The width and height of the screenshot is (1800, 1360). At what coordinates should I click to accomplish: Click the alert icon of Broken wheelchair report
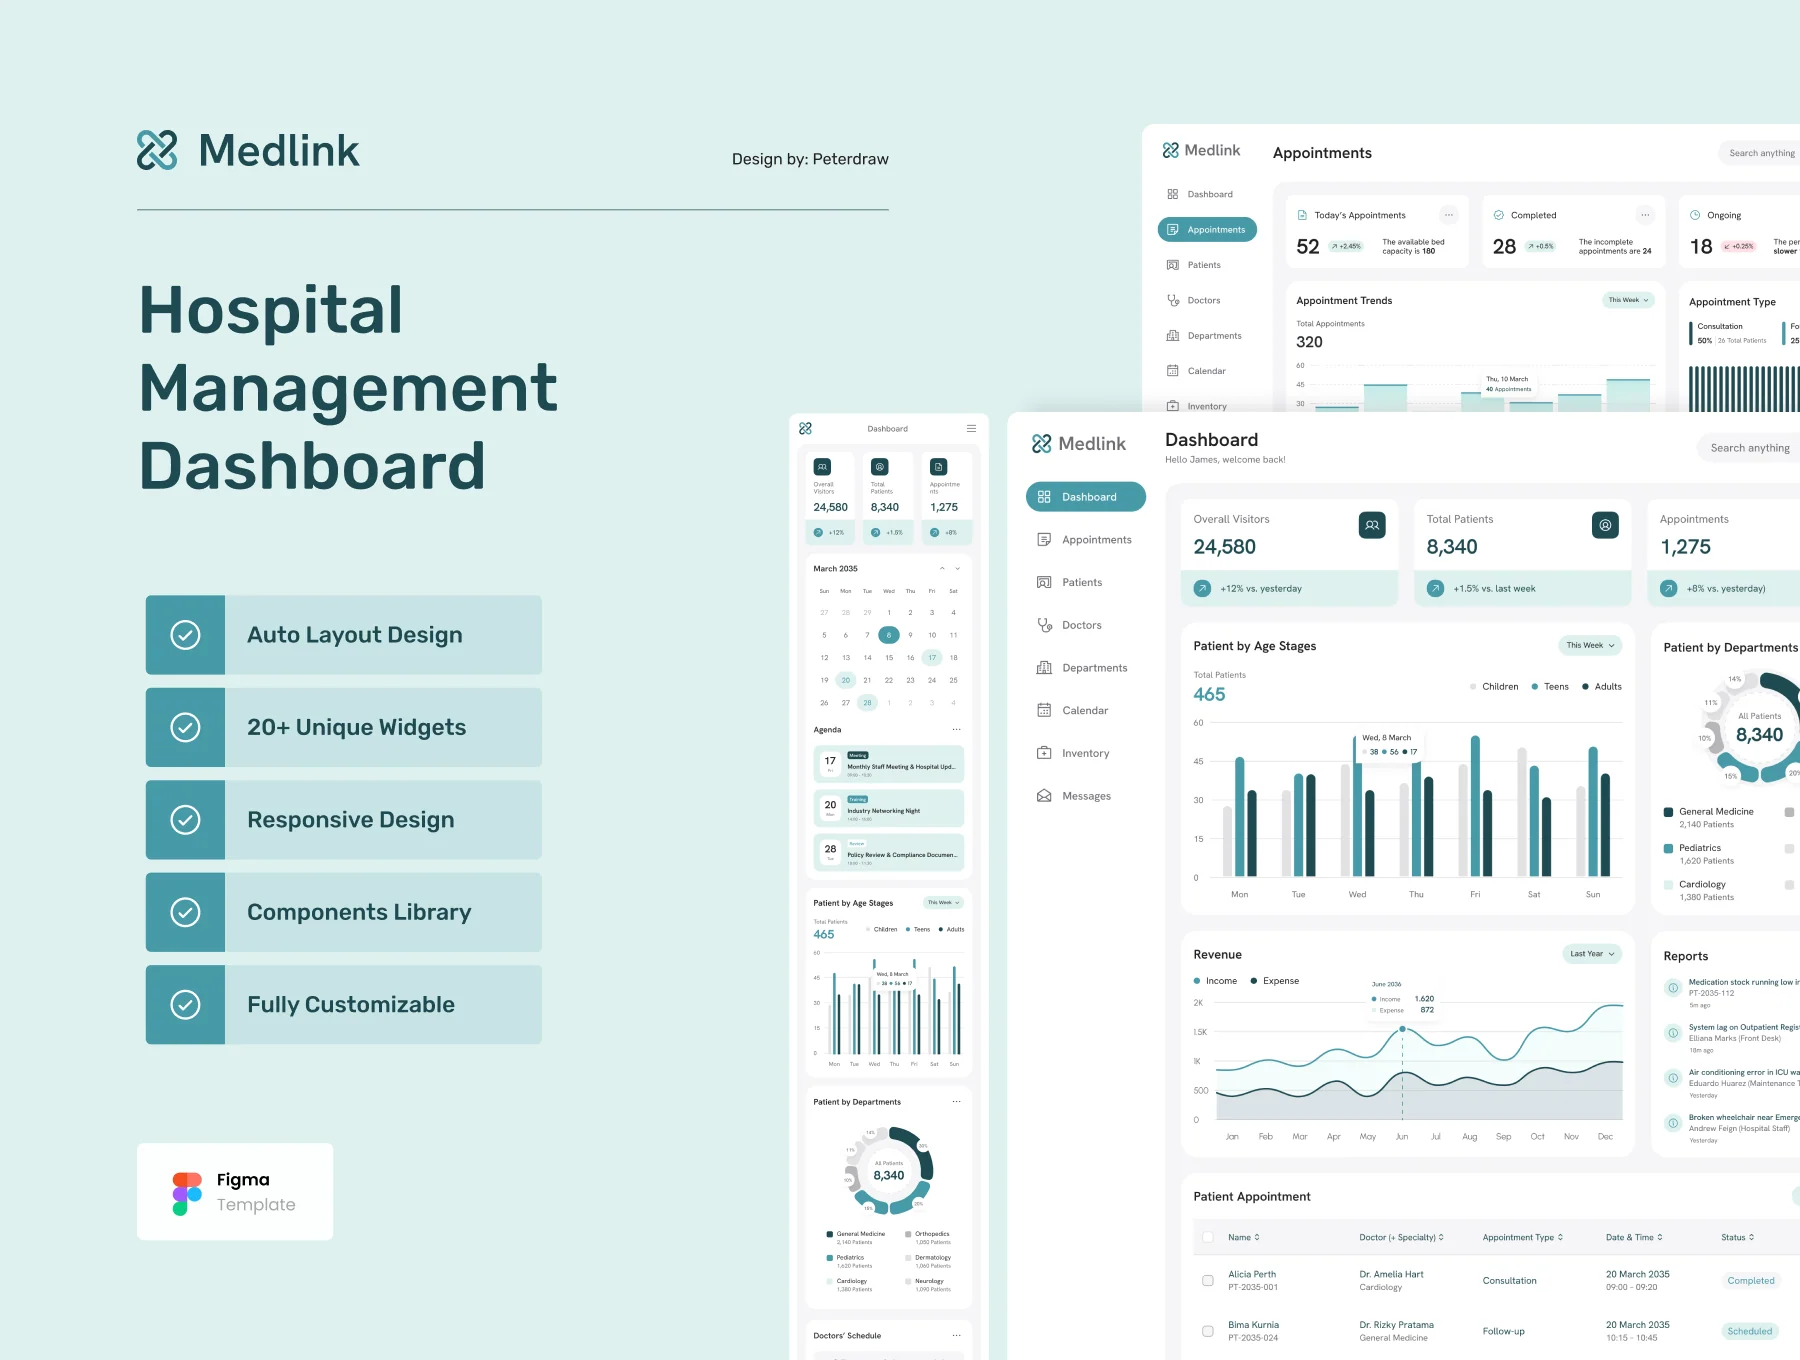(x=1672, y=1123)
